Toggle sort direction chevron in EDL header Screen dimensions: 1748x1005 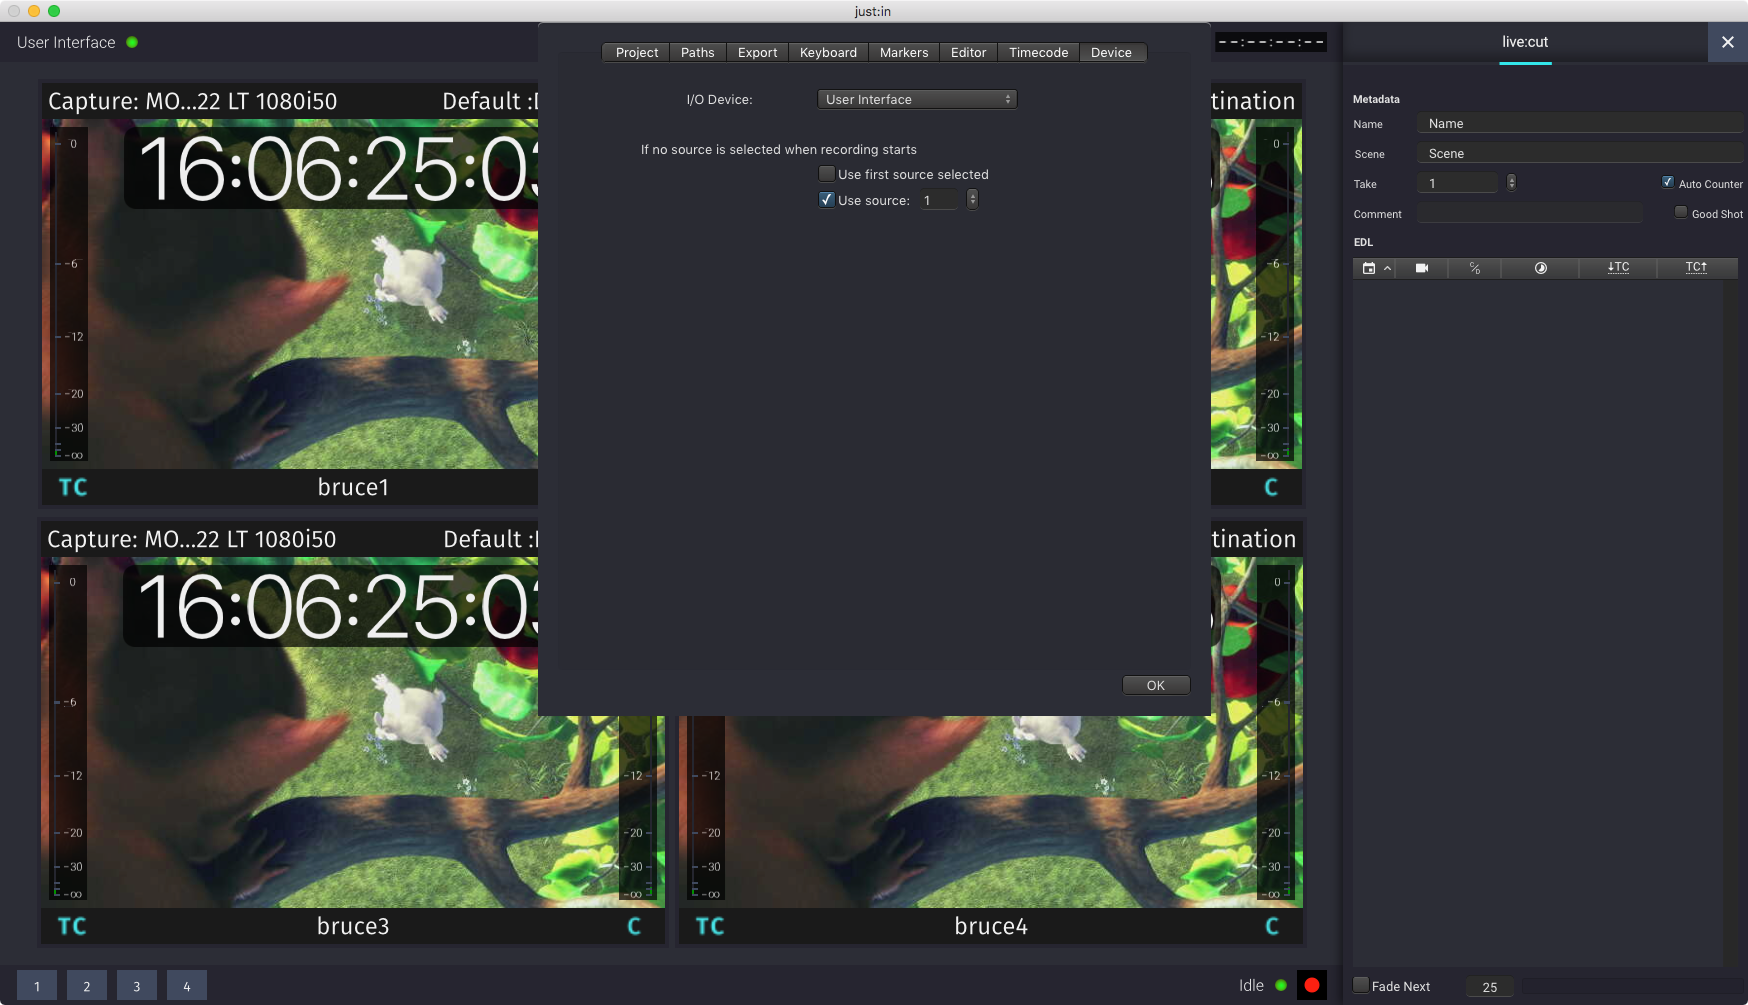tap(1387, 268)
